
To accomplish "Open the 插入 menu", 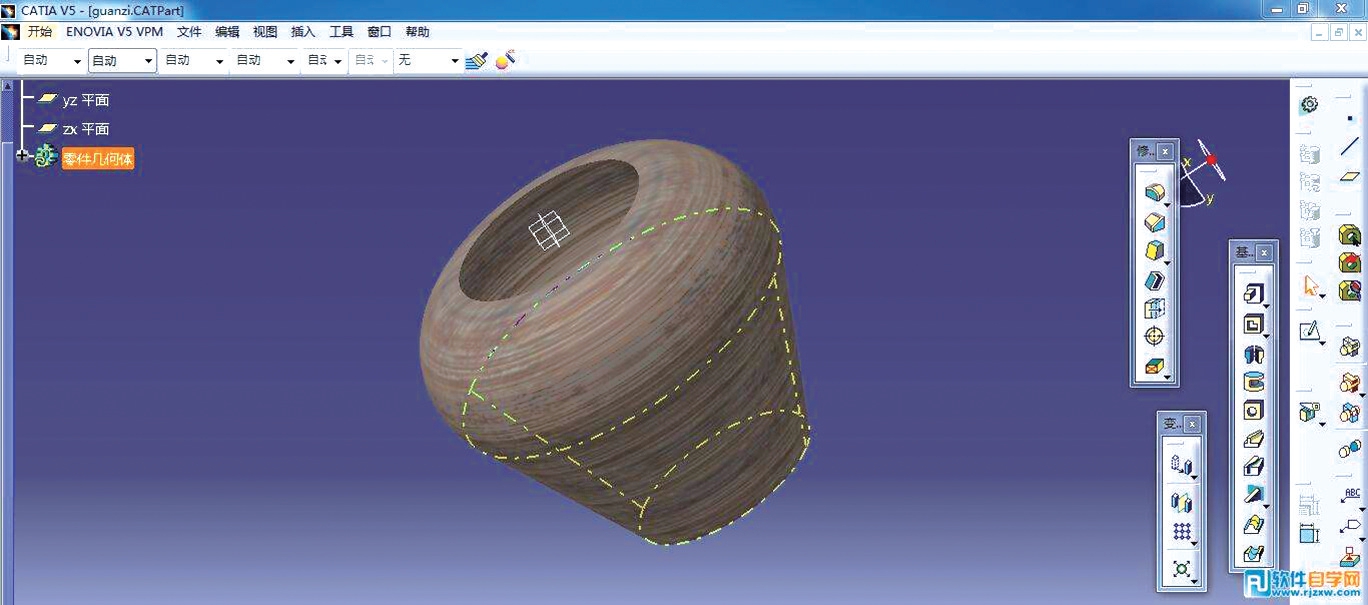I will coord(303,32).
